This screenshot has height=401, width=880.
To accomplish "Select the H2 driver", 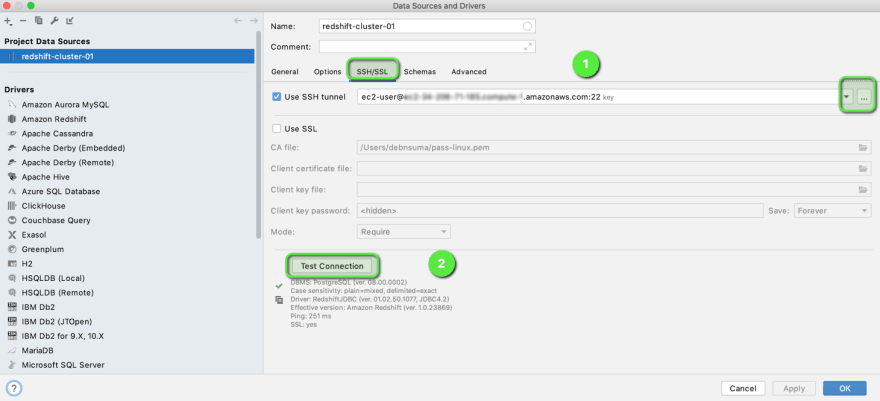I will pos(26,264).
